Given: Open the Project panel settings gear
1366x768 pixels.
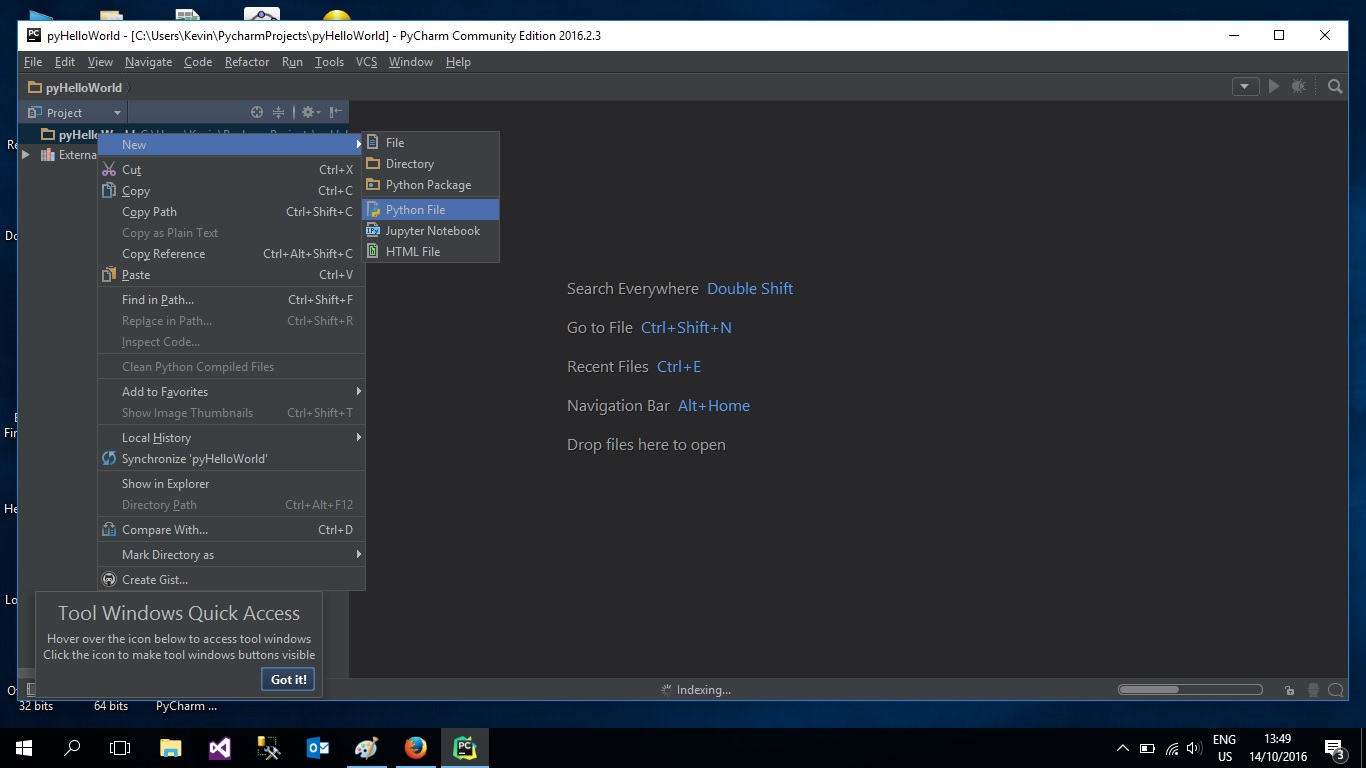Looking at the screenshot, I should [308, 111].
